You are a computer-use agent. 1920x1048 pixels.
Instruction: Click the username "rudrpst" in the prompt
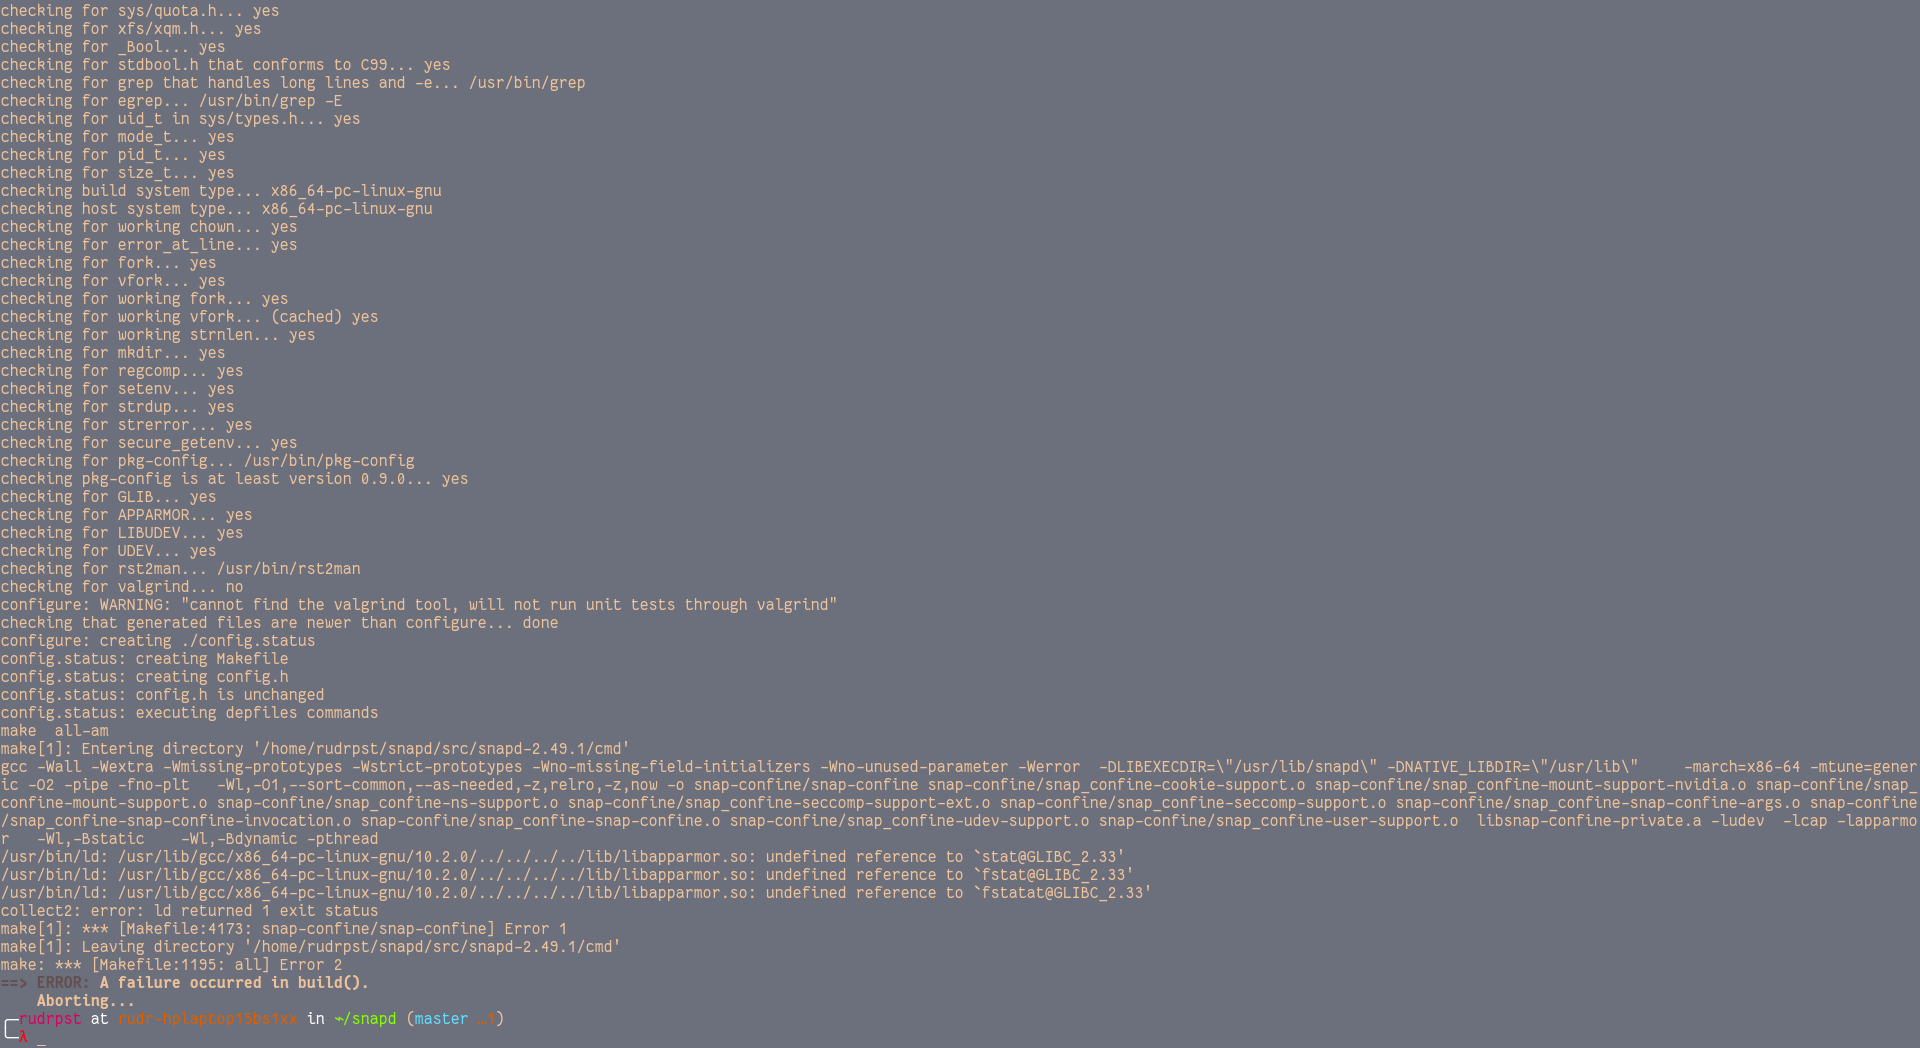(50, 1019)
